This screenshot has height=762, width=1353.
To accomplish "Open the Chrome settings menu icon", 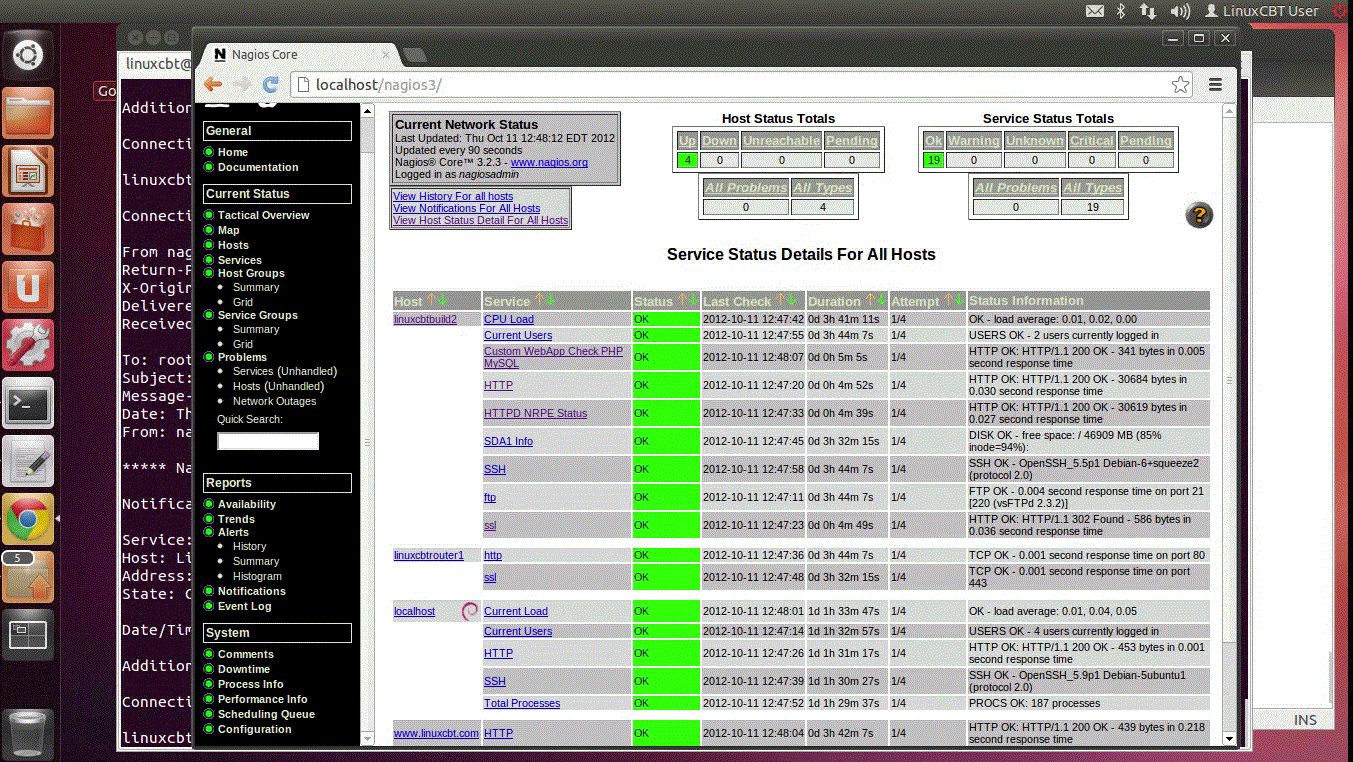I will point(1216,85).
